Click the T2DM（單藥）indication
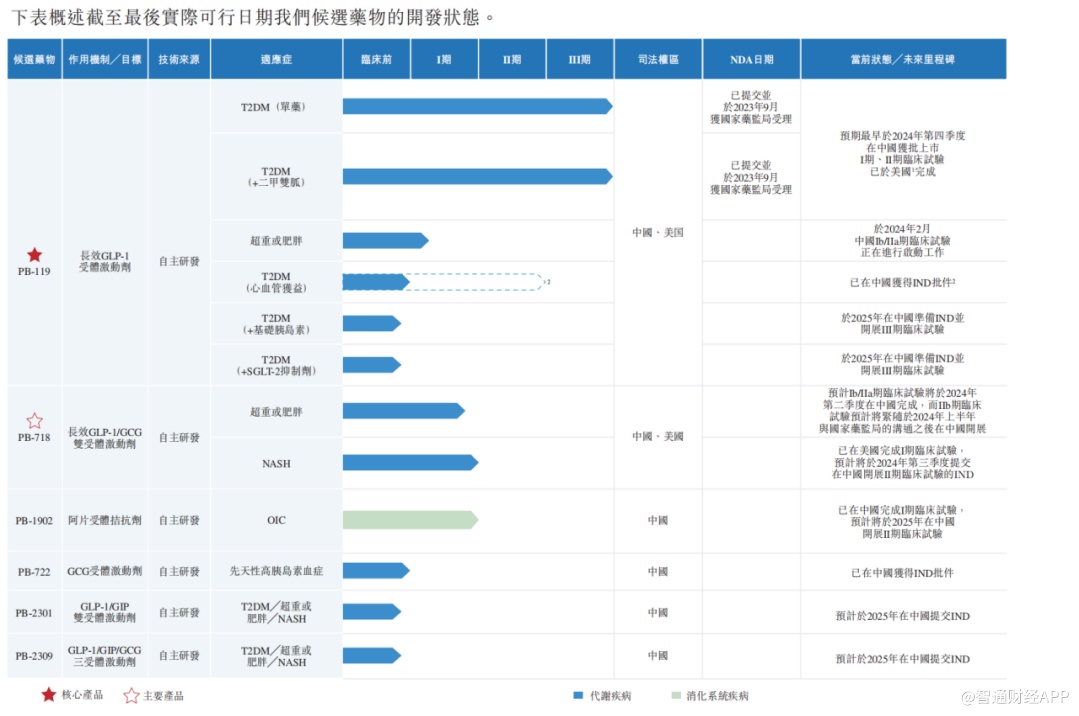 (274, 107)
